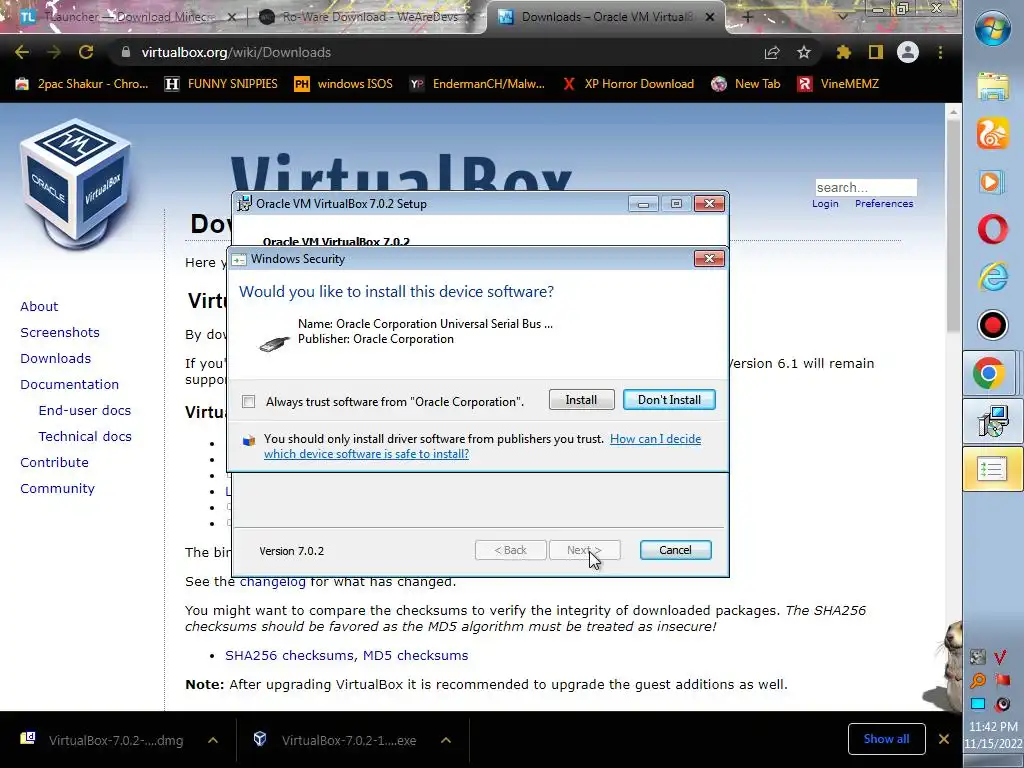This screenshot has width=1024, height=768.
Task: Launch Opera from the taskbar
Action: (x=993, y=229)
